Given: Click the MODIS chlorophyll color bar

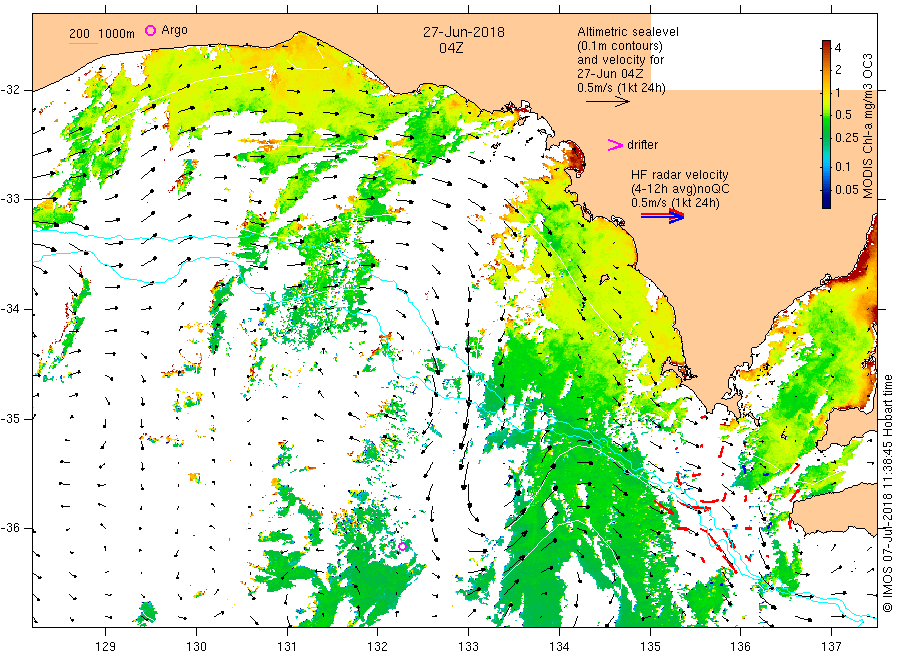Looking at the screenshot, I should (x=826, y=124).
